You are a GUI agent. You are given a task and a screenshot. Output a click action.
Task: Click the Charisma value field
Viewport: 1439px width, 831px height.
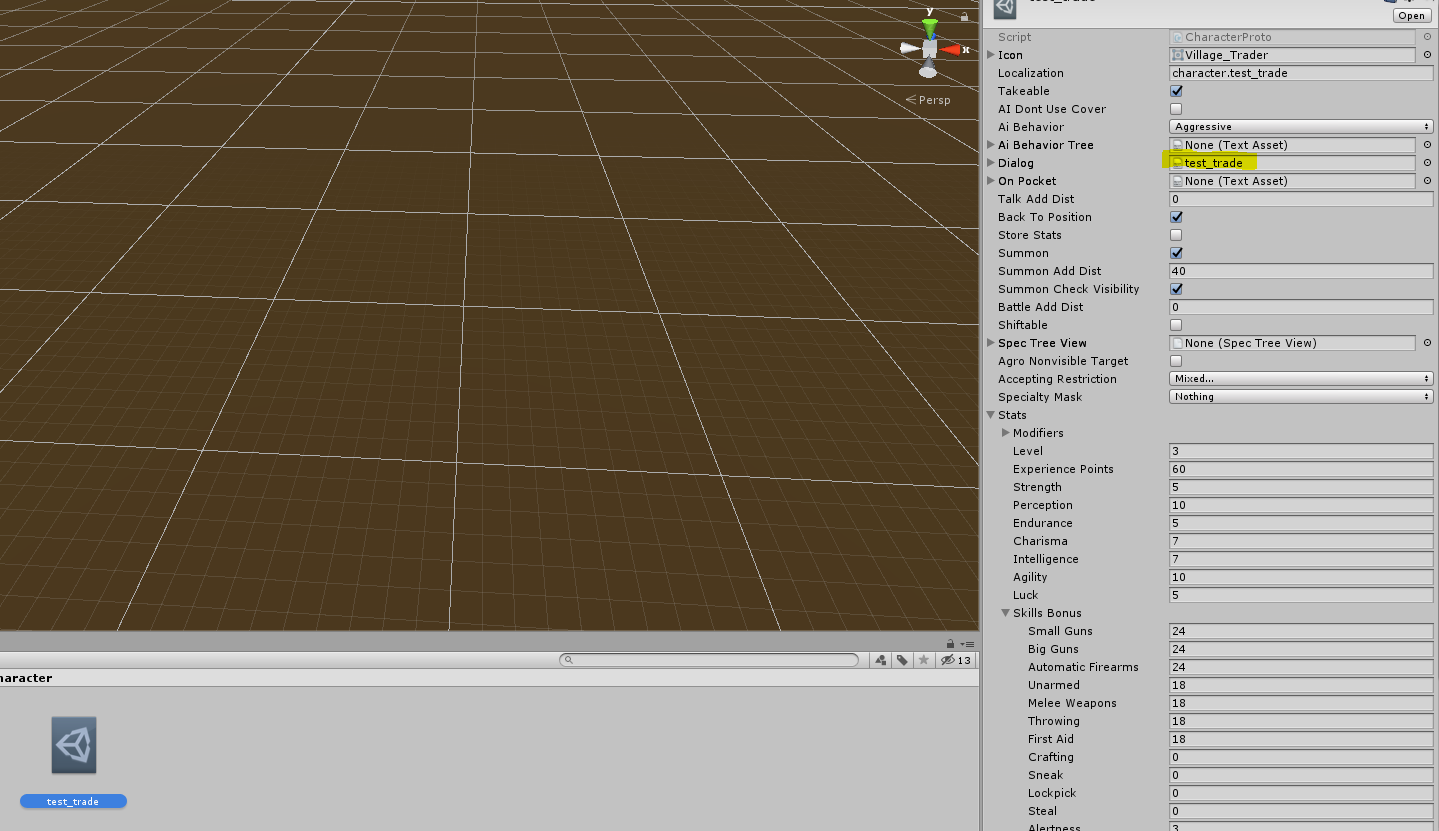tap(1301, 541)
